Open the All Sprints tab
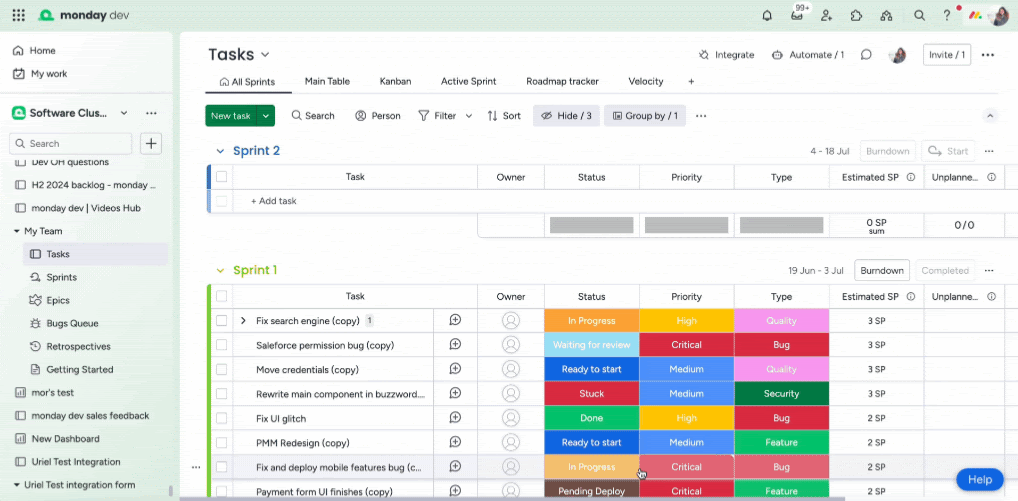 pos(247,82)
